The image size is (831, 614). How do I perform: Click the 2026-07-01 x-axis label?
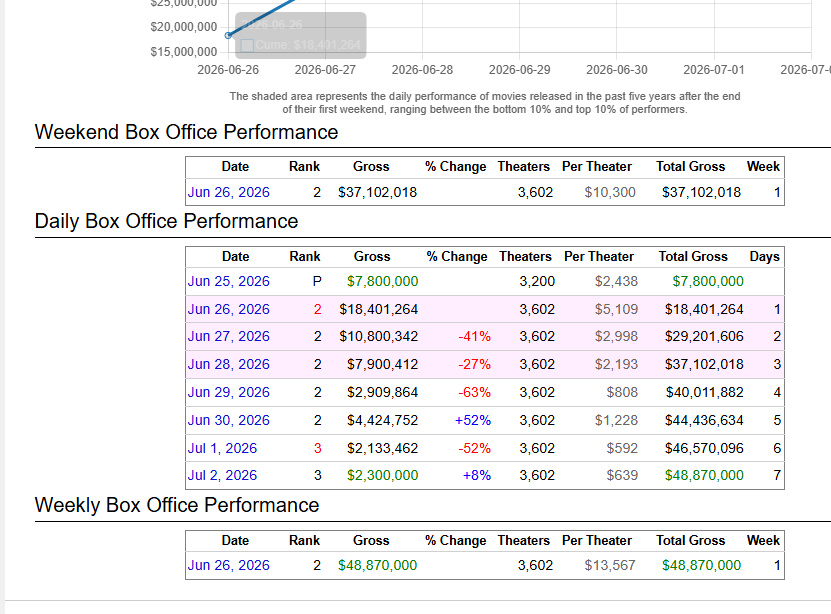click(714, 70)
